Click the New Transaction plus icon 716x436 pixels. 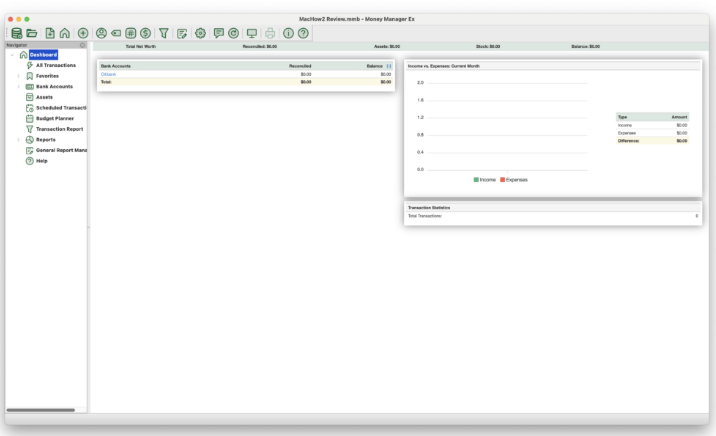click(x=83, y=33)
